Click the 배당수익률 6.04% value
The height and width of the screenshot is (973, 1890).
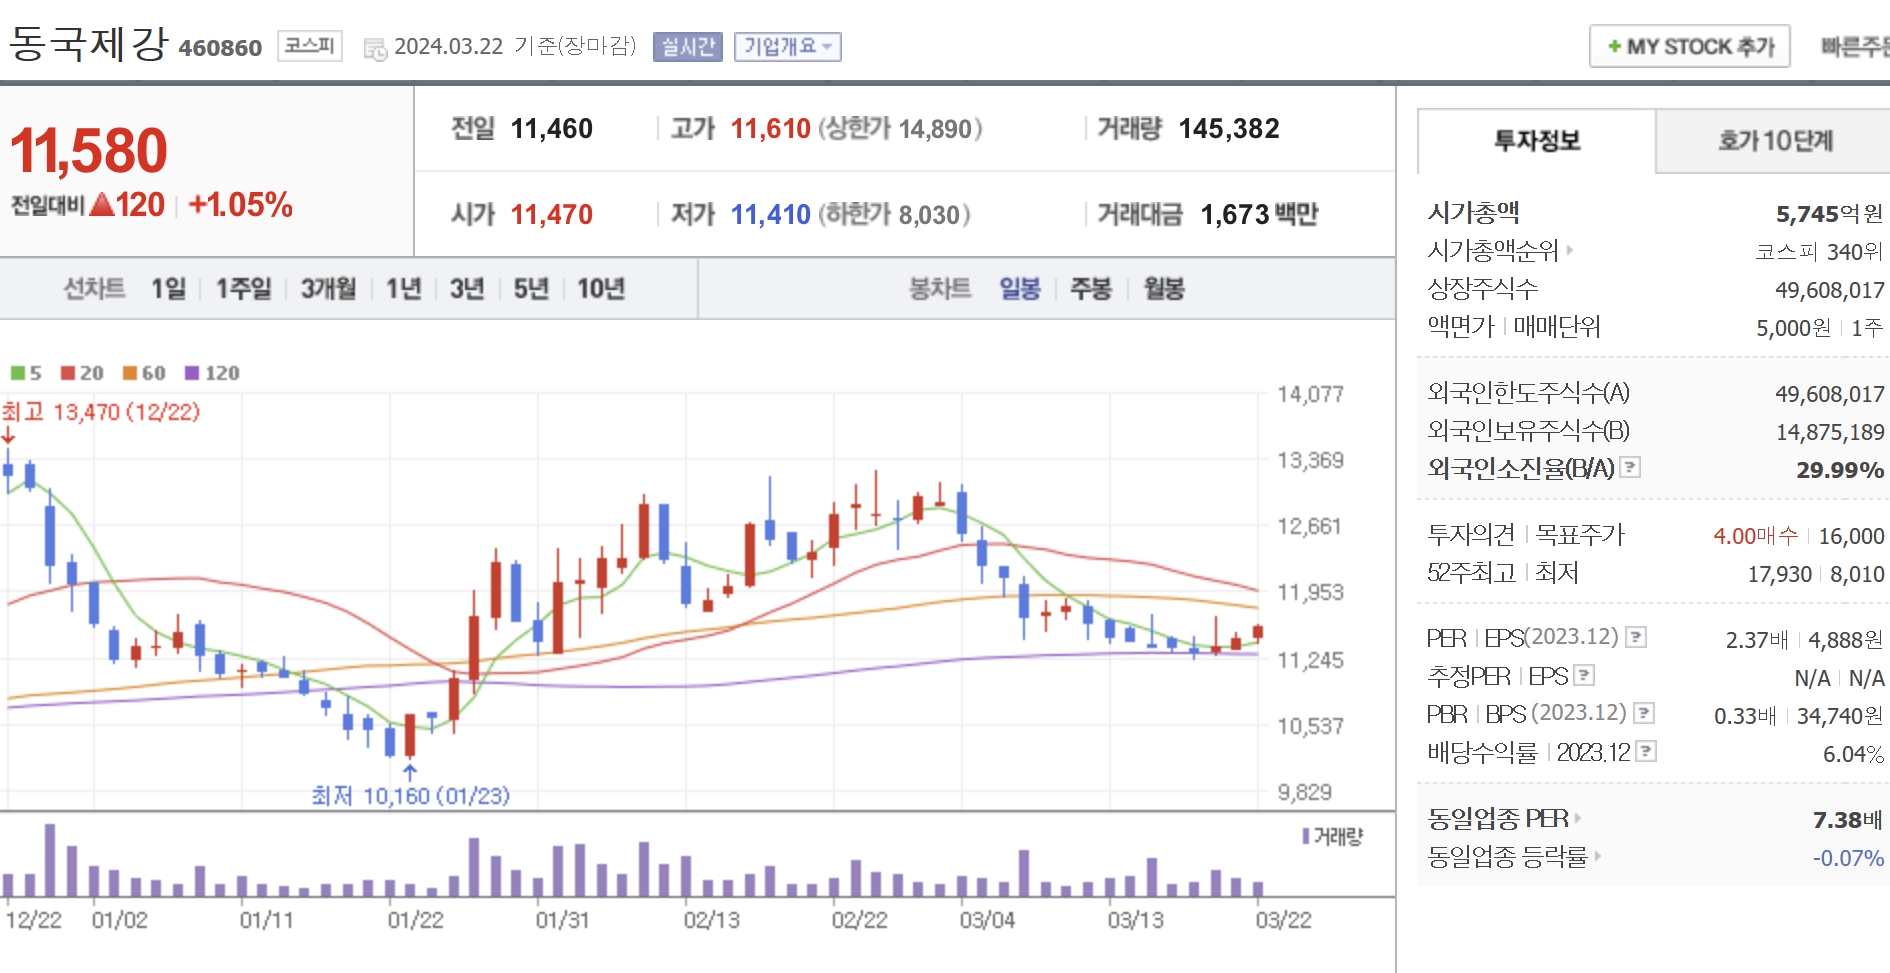click(1853, 754)
